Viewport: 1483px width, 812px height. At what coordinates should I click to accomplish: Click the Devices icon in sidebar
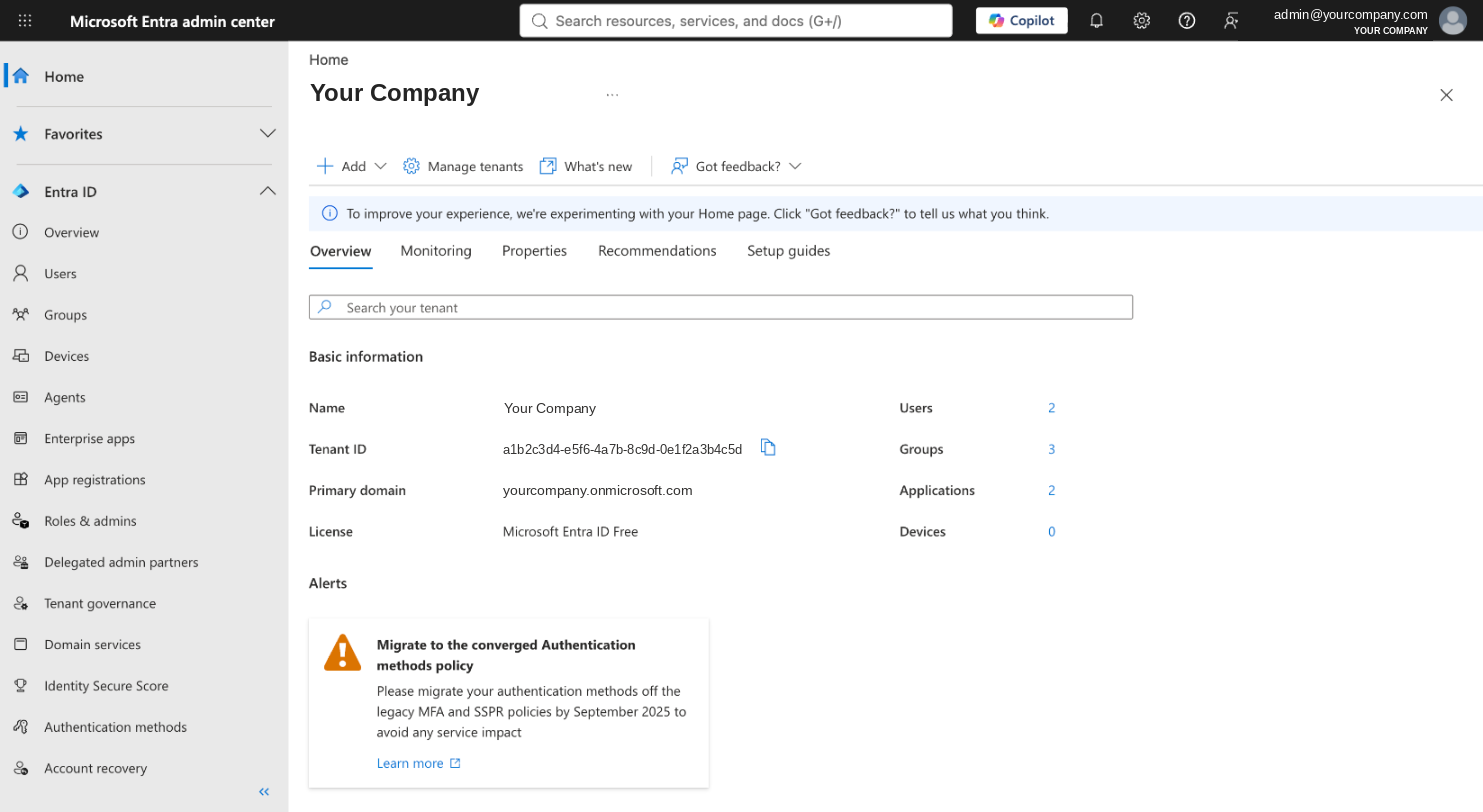(20, 356)
